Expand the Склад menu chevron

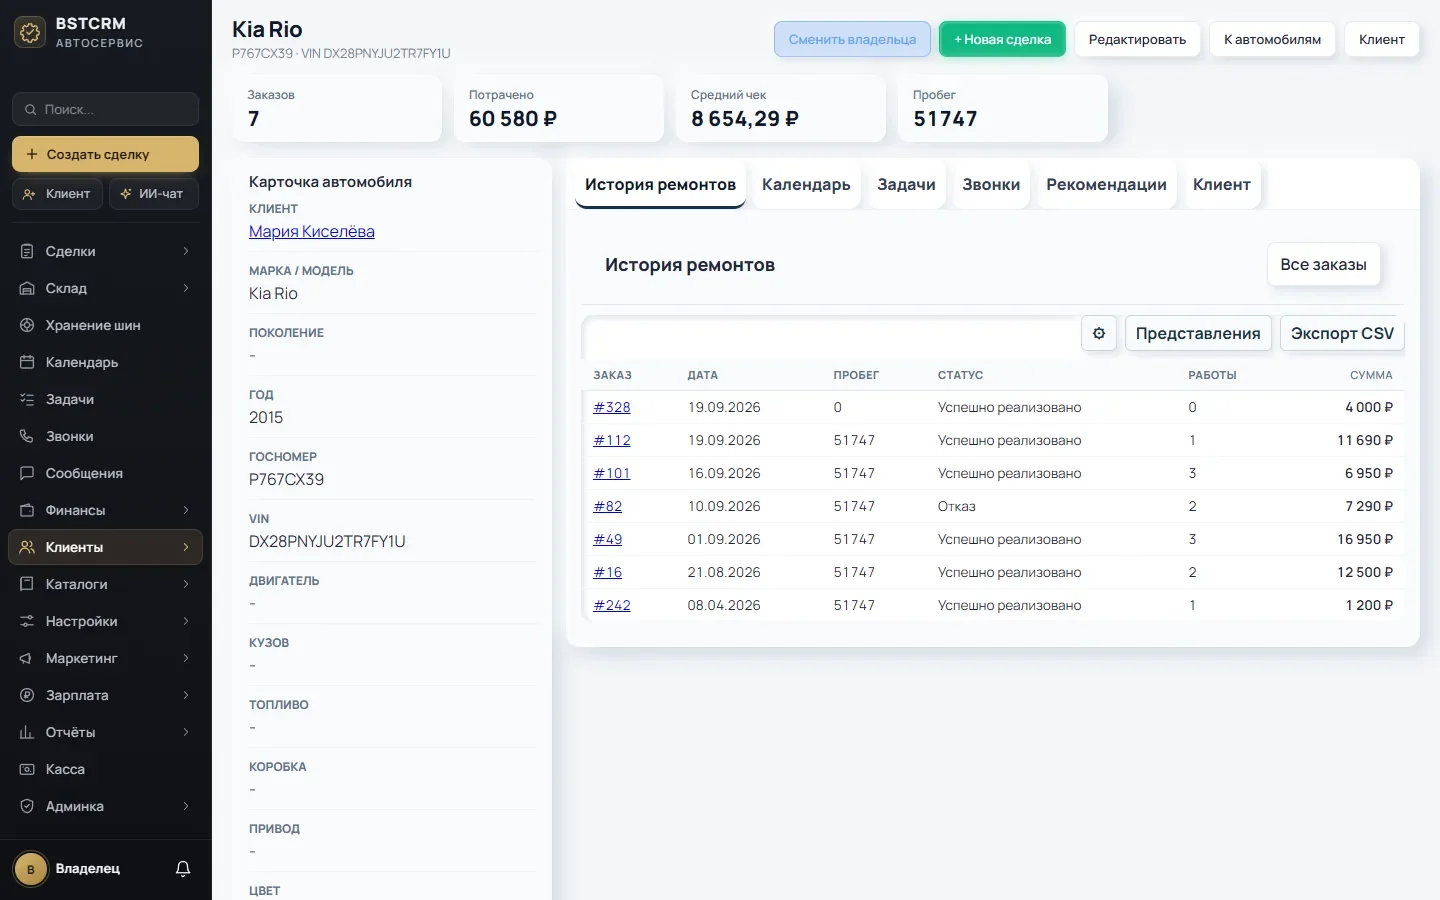(x=186, y=288)
